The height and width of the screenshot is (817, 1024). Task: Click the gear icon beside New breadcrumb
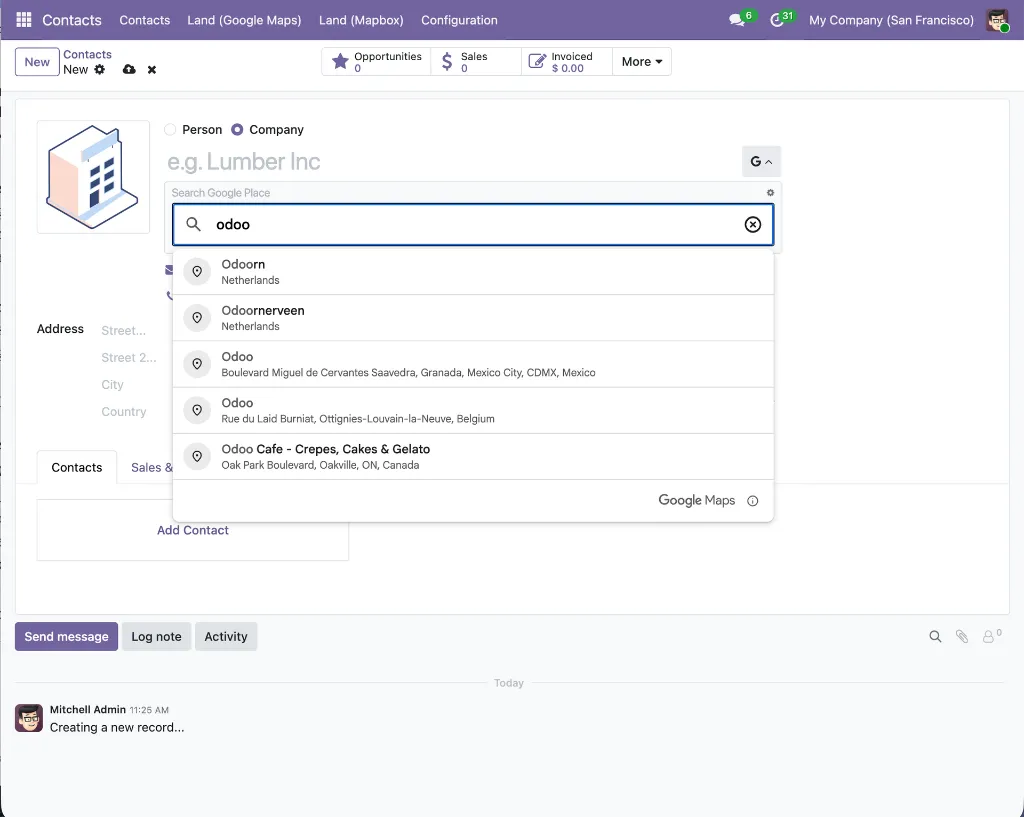(99, 69)
